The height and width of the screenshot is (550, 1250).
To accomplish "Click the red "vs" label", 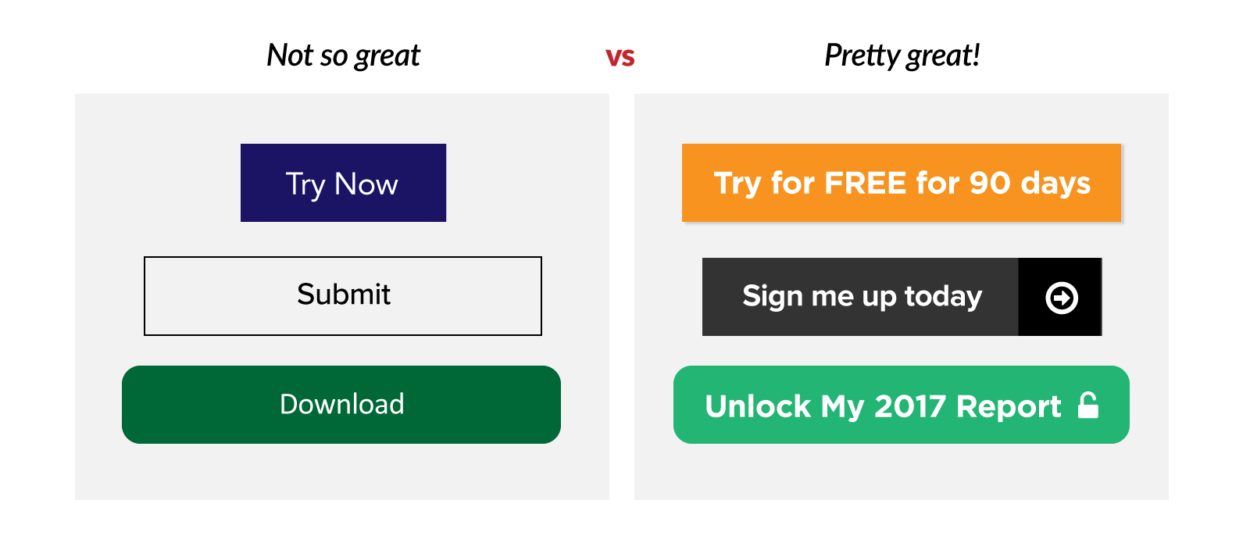I will coord(620,57).
